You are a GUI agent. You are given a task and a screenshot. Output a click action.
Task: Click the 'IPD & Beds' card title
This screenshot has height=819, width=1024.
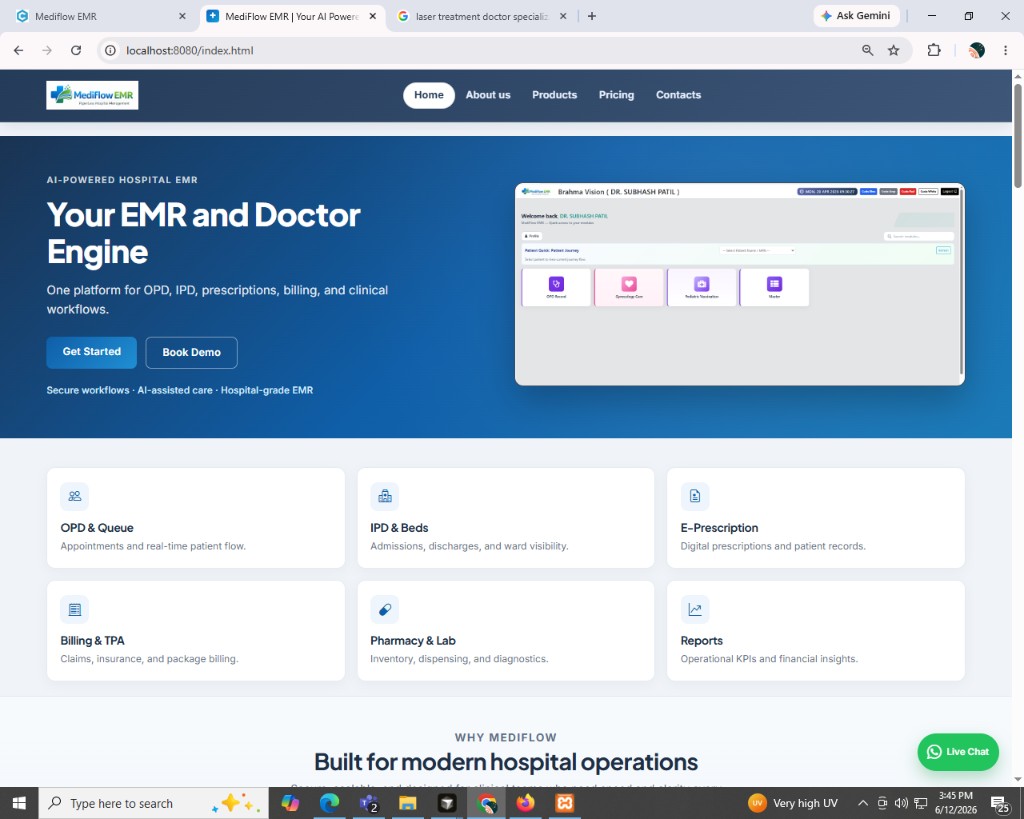coord(399,528)
